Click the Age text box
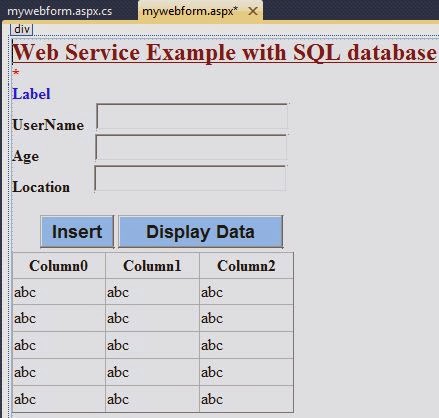 point(191,148)
